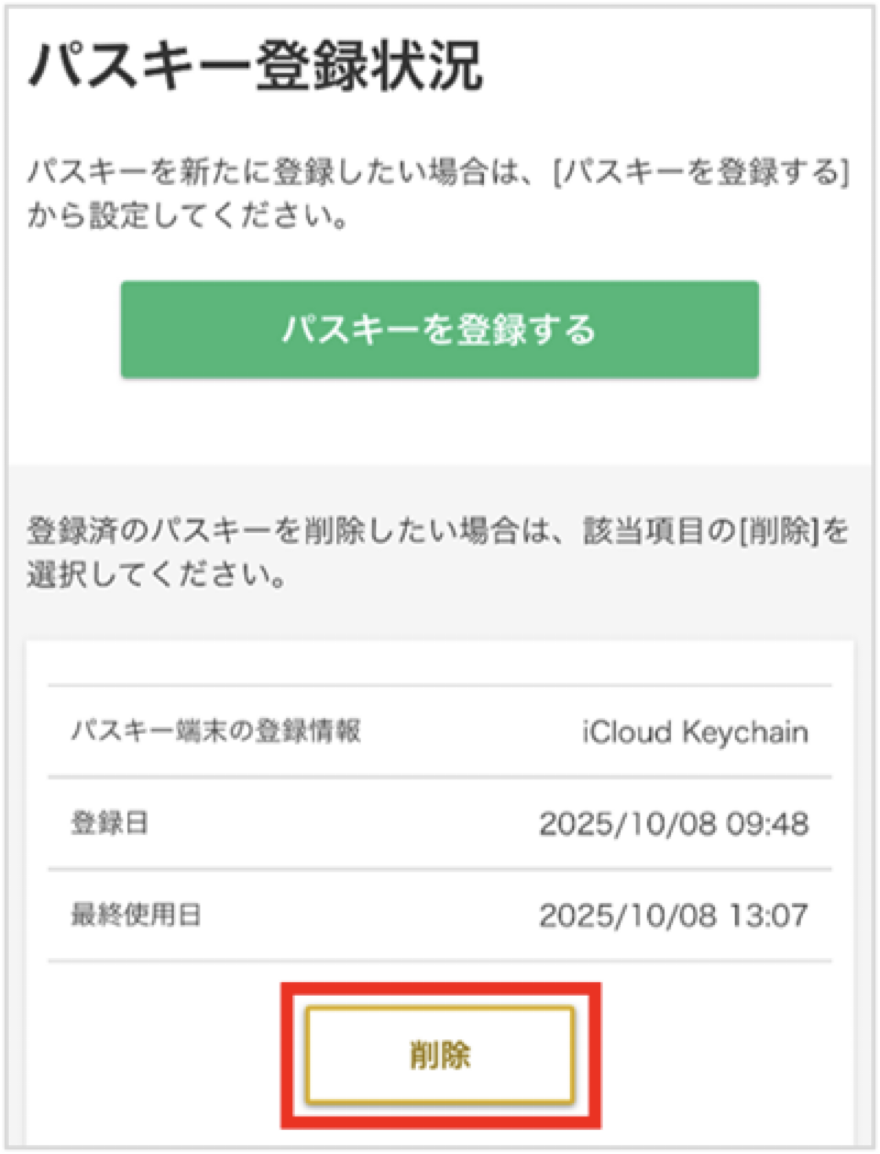Click the divider below the green button
880x1154 pixels.
(440, 462)
